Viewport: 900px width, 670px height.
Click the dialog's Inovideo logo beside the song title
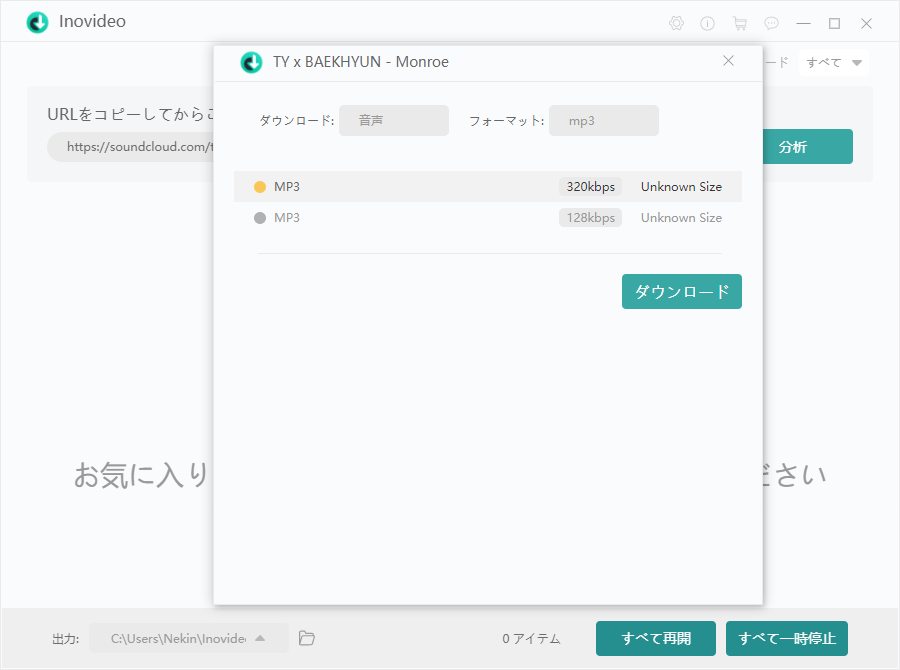(x=251, y=63)
